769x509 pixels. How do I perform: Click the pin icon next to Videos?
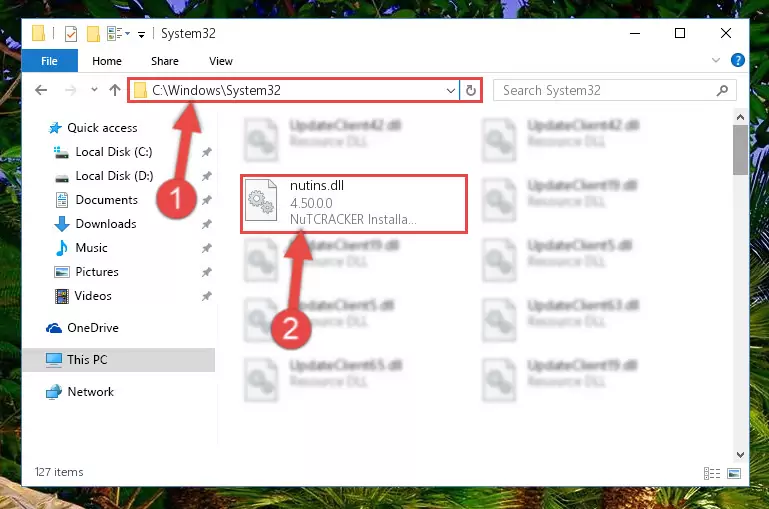point(207,296)
